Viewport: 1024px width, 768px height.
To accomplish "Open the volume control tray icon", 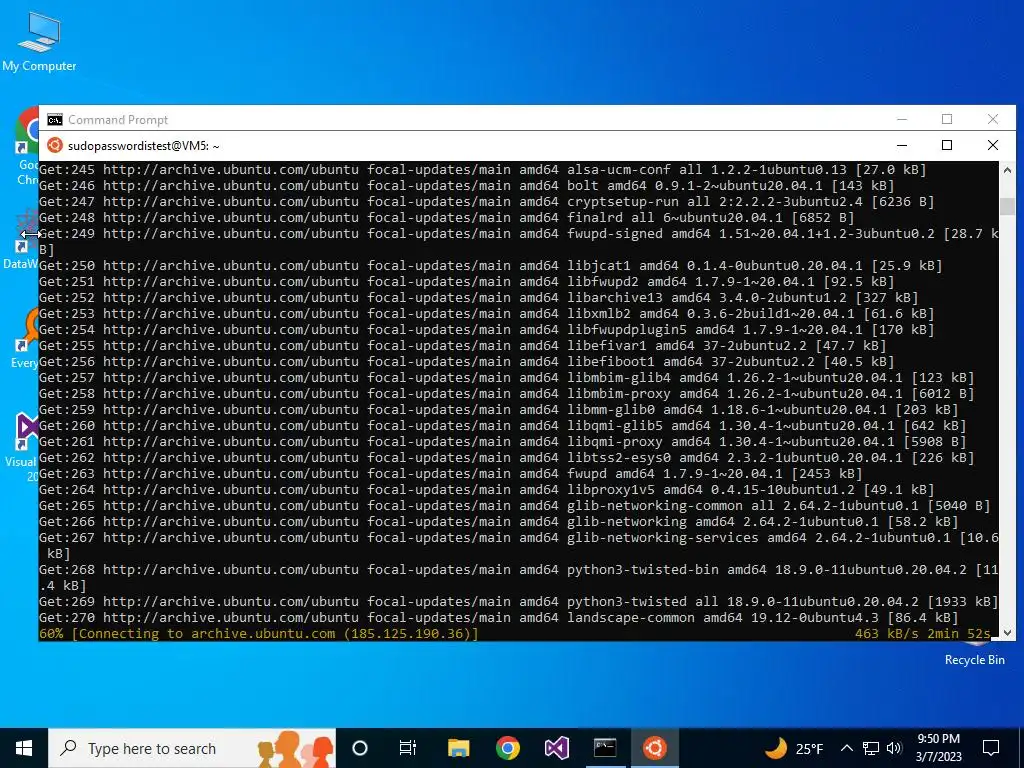I will click(894, 748).
